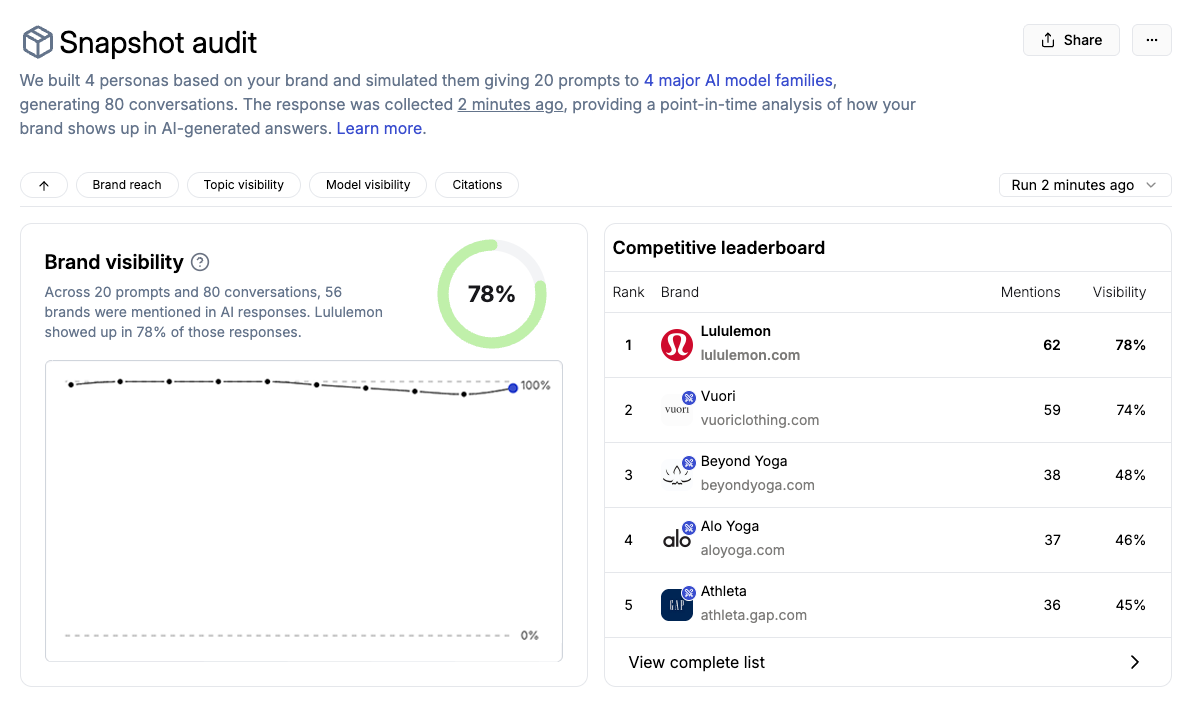Click lululemon.com domain text
The height and width of the screenshot is (714, 1199).
click(750, 355)
